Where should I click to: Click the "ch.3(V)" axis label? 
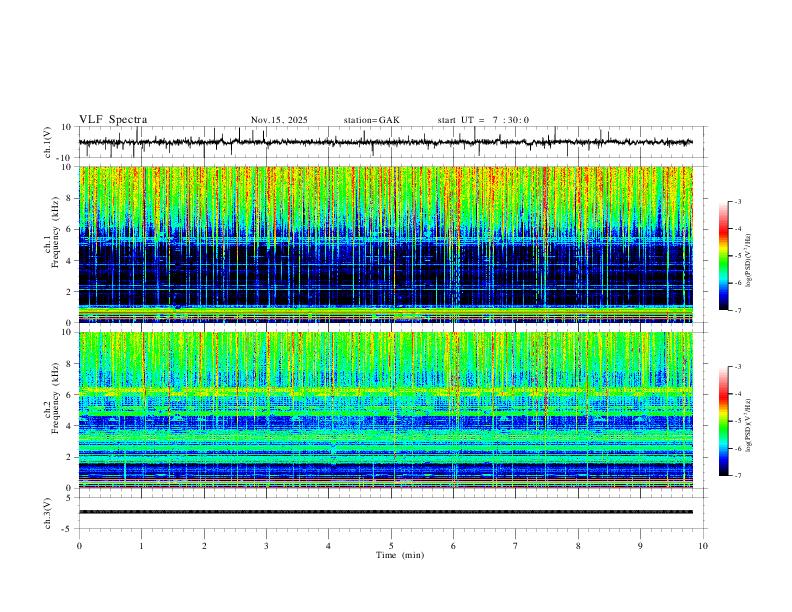pos(48,513)
